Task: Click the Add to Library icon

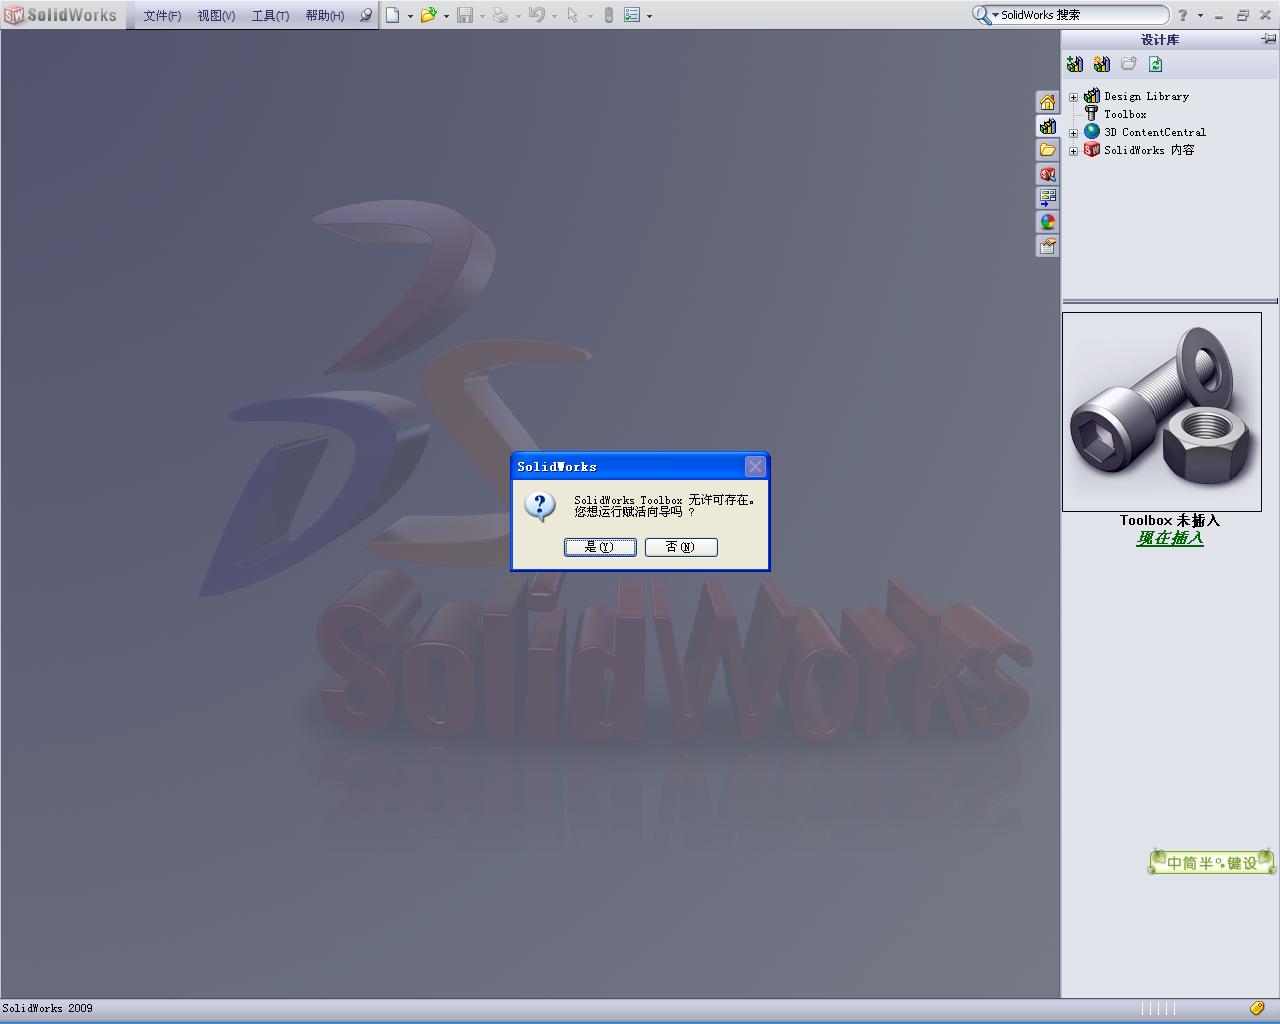Action: click(1075, 64)
